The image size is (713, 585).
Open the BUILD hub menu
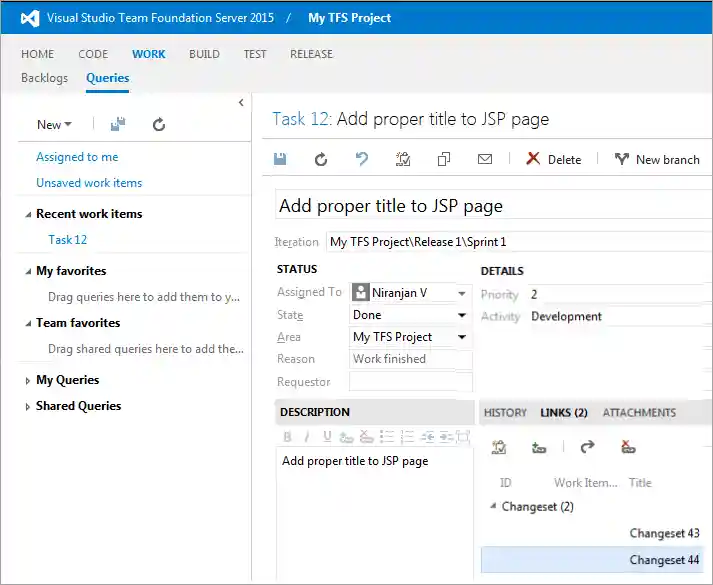coord(204,54)
